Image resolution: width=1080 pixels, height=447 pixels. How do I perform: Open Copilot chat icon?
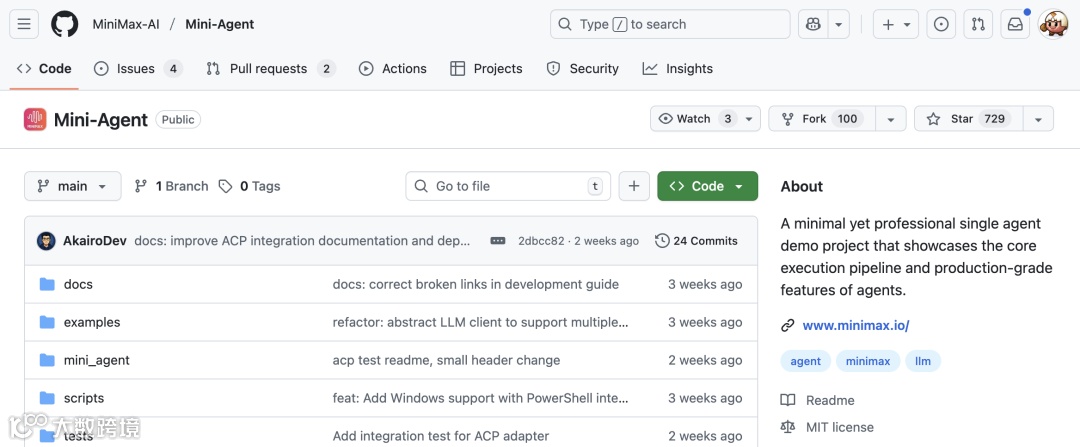812,24
